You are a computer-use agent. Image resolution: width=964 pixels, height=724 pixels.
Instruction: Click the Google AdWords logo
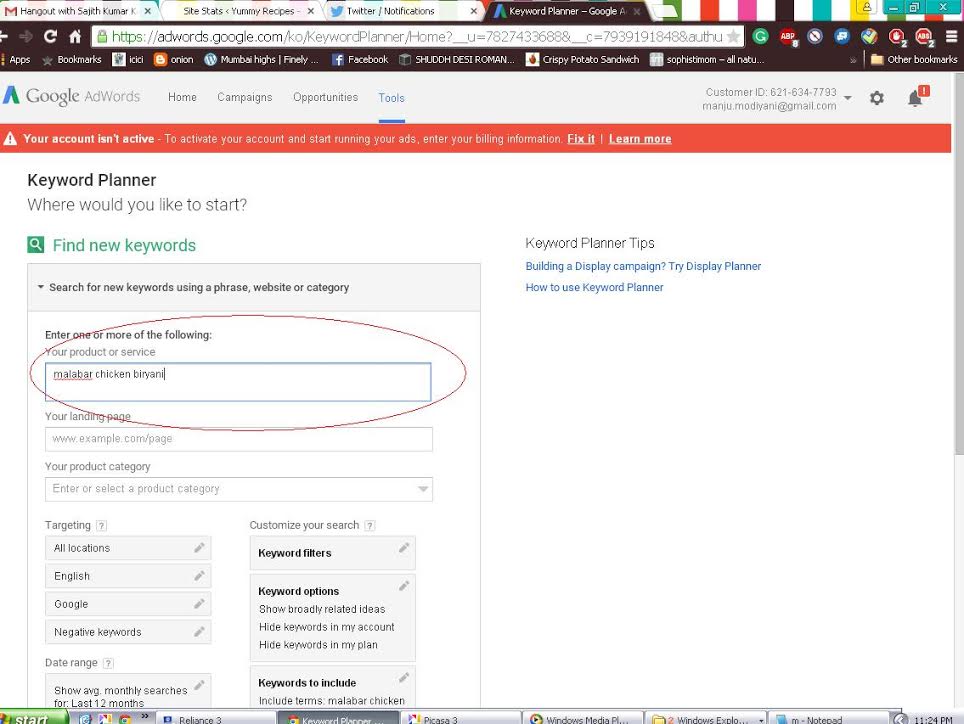pos(72,96)
